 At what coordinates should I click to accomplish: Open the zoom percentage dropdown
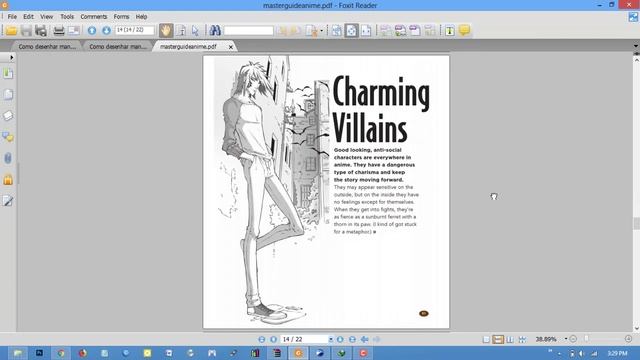(566, 339)
